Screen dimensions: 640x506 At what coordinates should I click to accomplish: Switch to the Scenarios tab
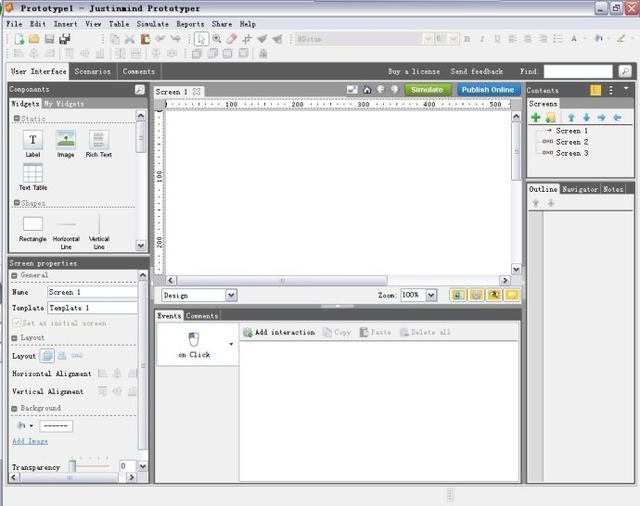point(93,71)
